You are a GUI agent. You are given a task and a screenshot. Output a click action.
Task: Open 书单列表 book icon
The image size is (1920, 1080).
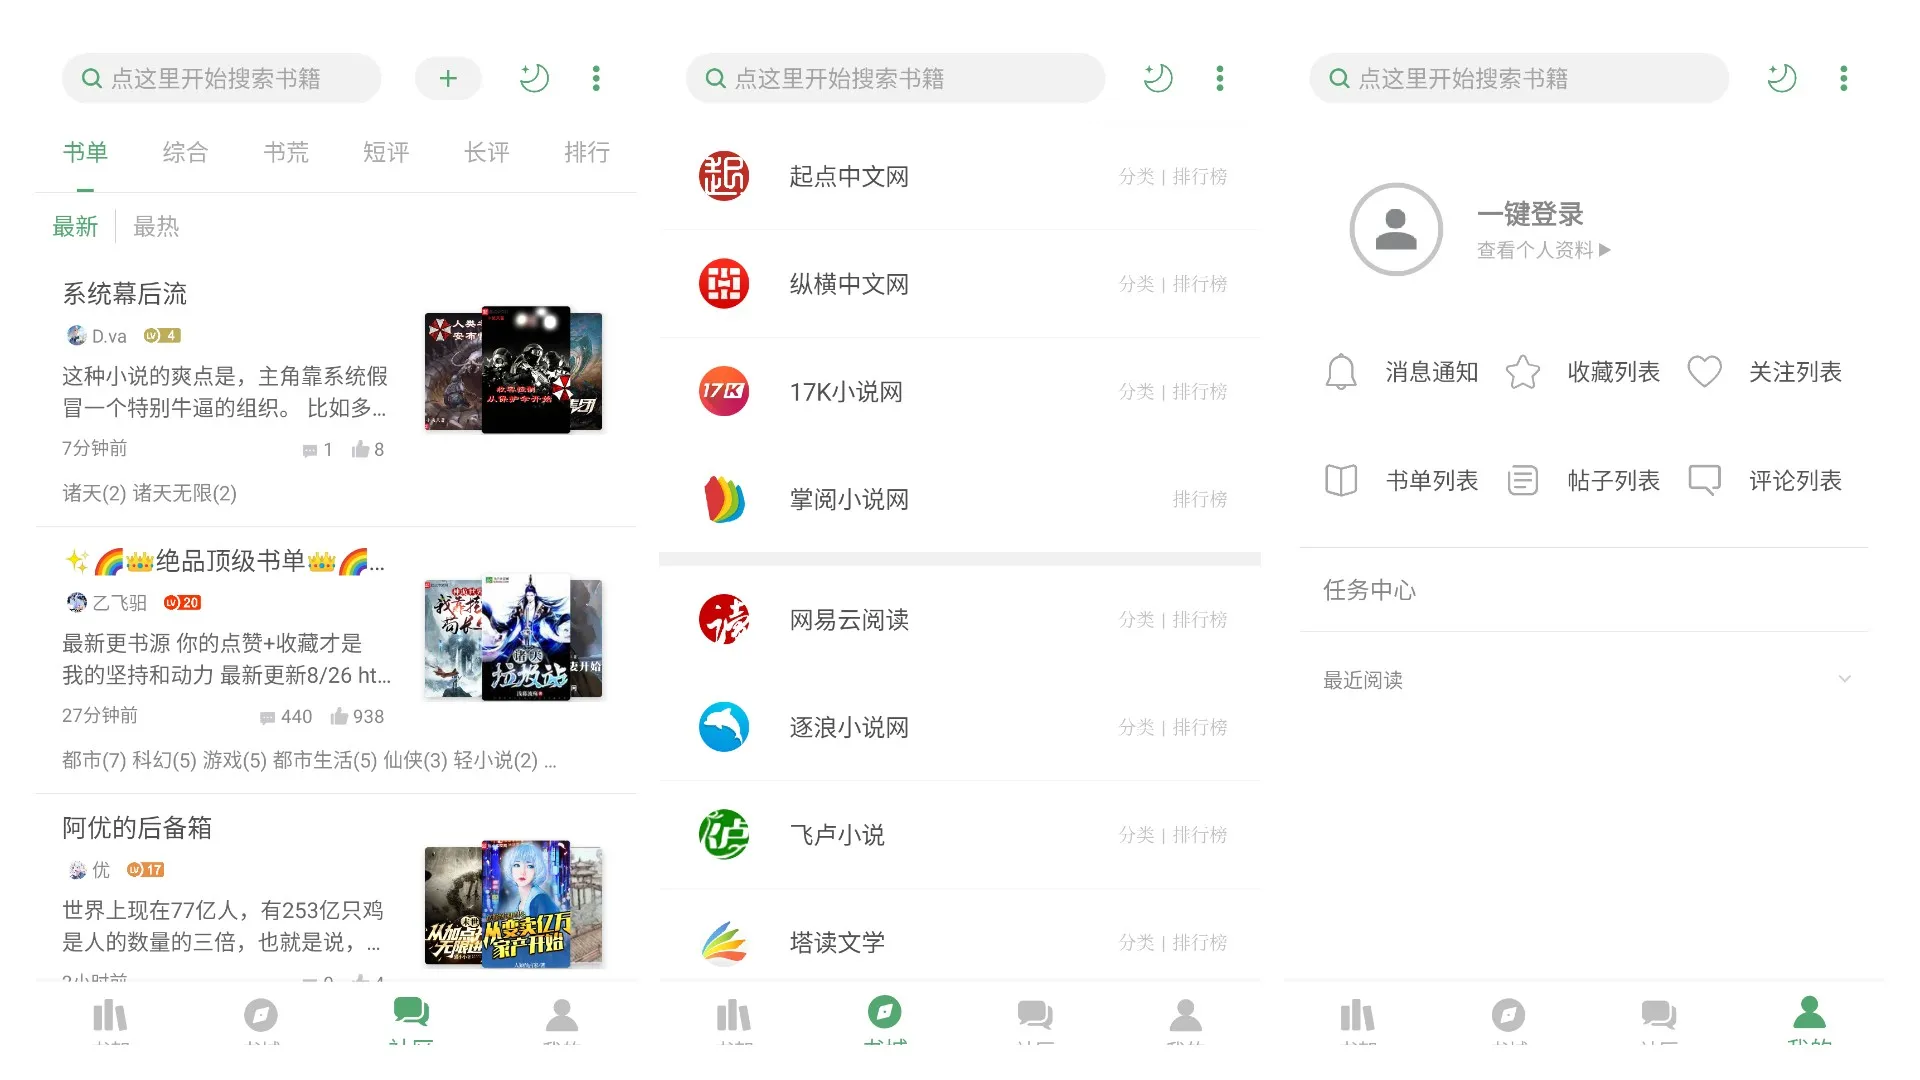tap(1340, 480)
